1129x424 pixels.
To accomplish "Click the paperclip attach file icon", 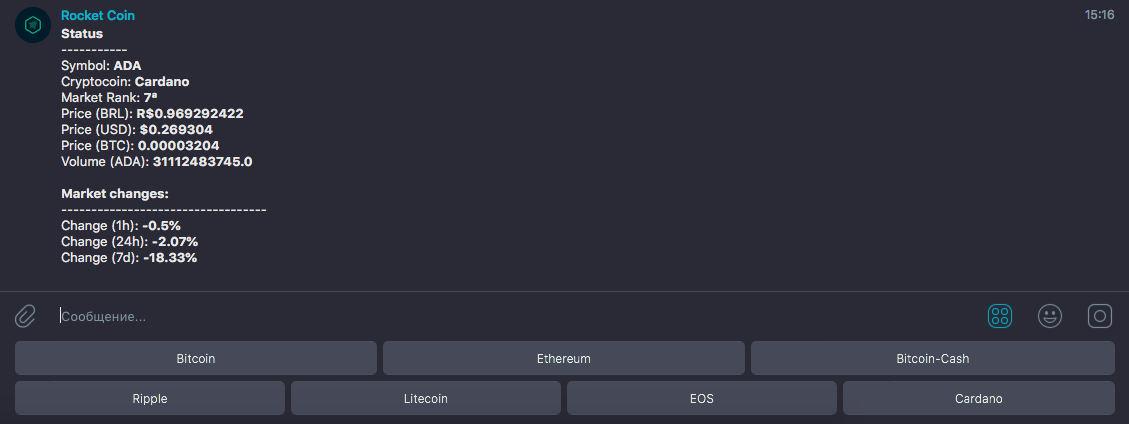I will (x=25, y=316).
